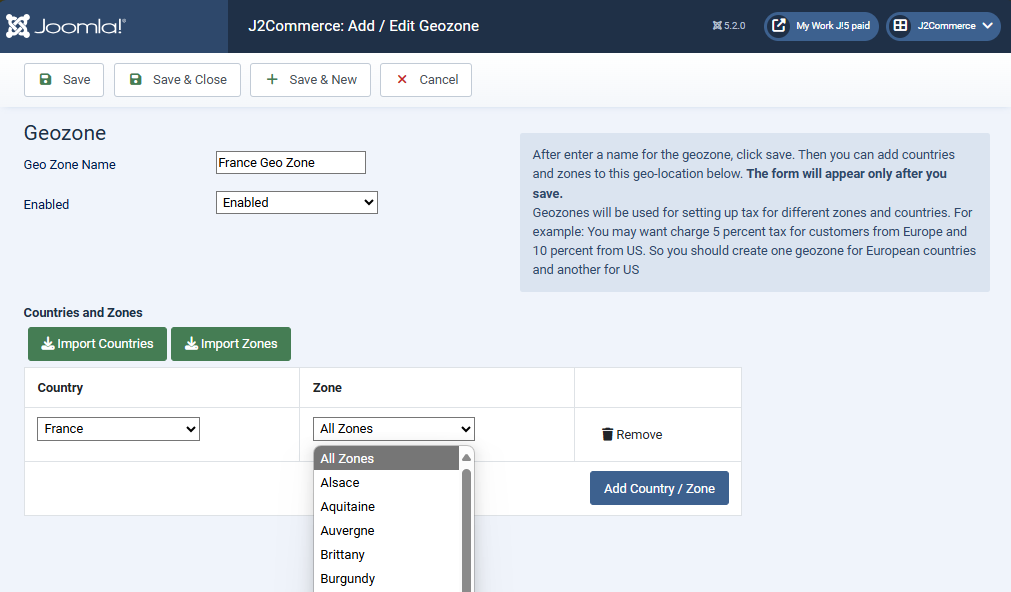Click the Country column header
Image resolution: width=1011 pixels, height=592 pixels.
pos(60,388)
